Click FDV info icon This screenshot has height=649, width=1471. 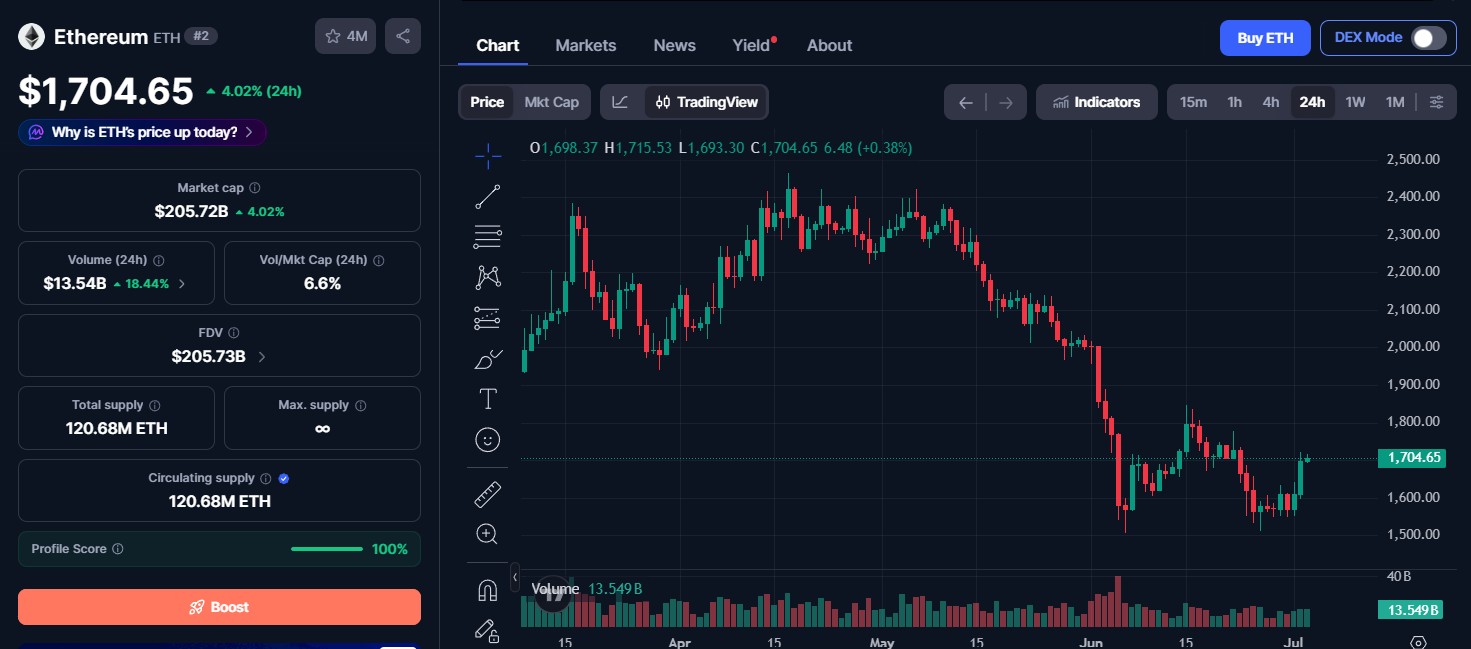[x=233, y=333]
